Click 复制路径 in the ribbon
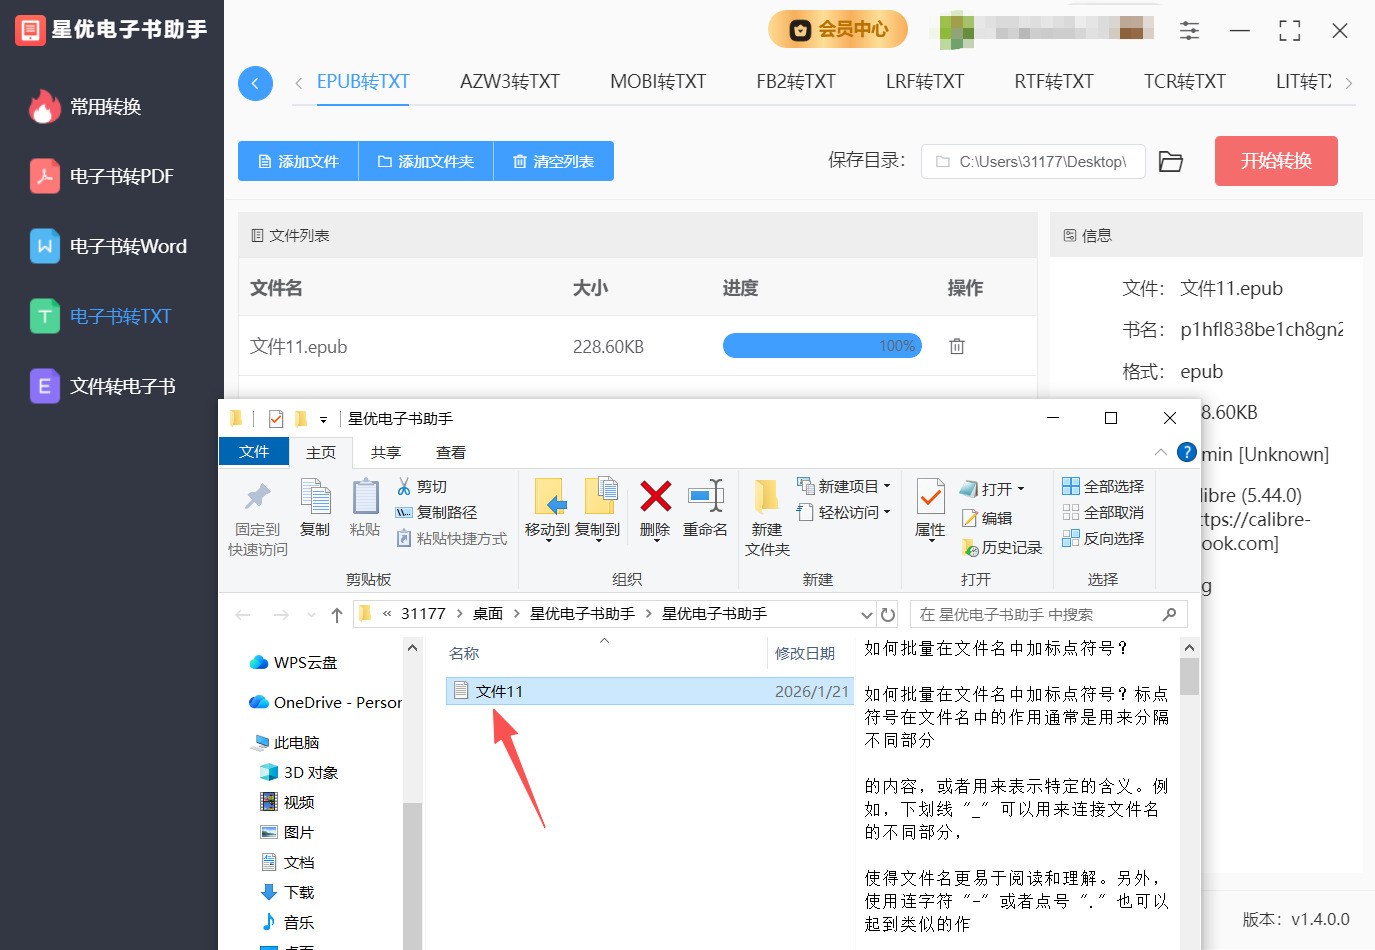Image resolution: width=1375 pixels, height=950 pixels. pos(436,513)
